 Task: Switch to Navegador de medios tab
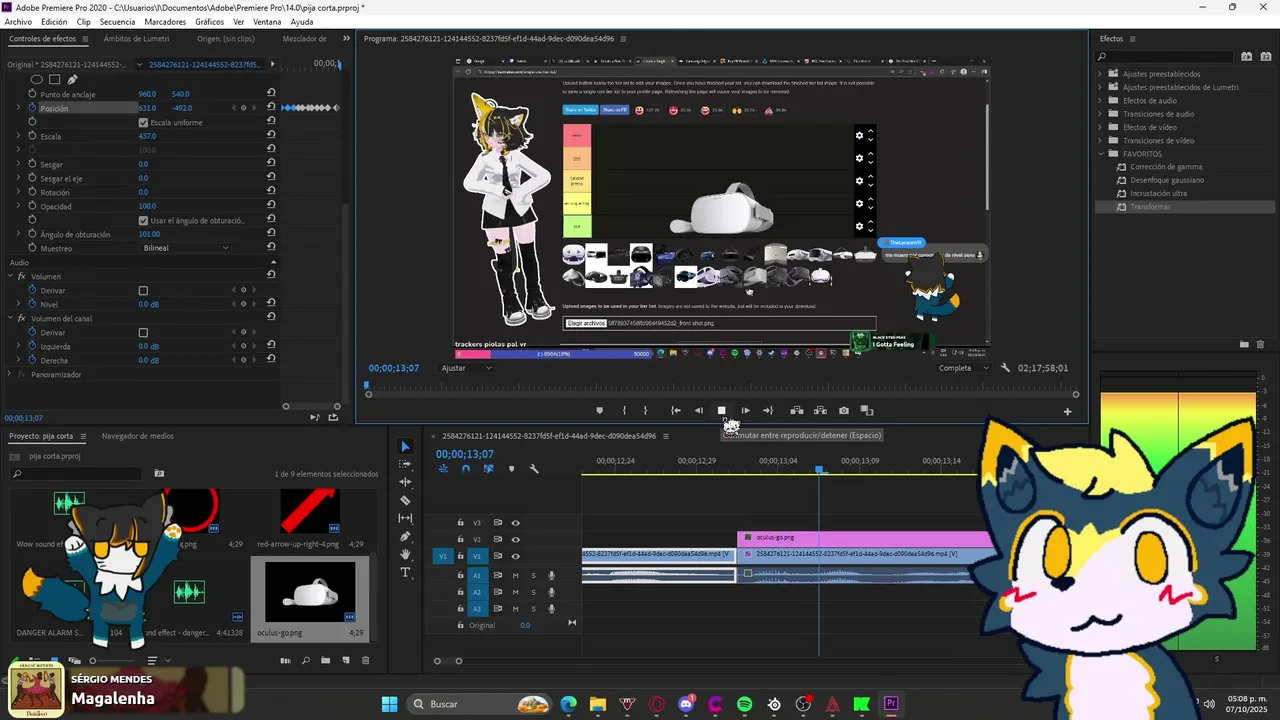click(138, 436)
